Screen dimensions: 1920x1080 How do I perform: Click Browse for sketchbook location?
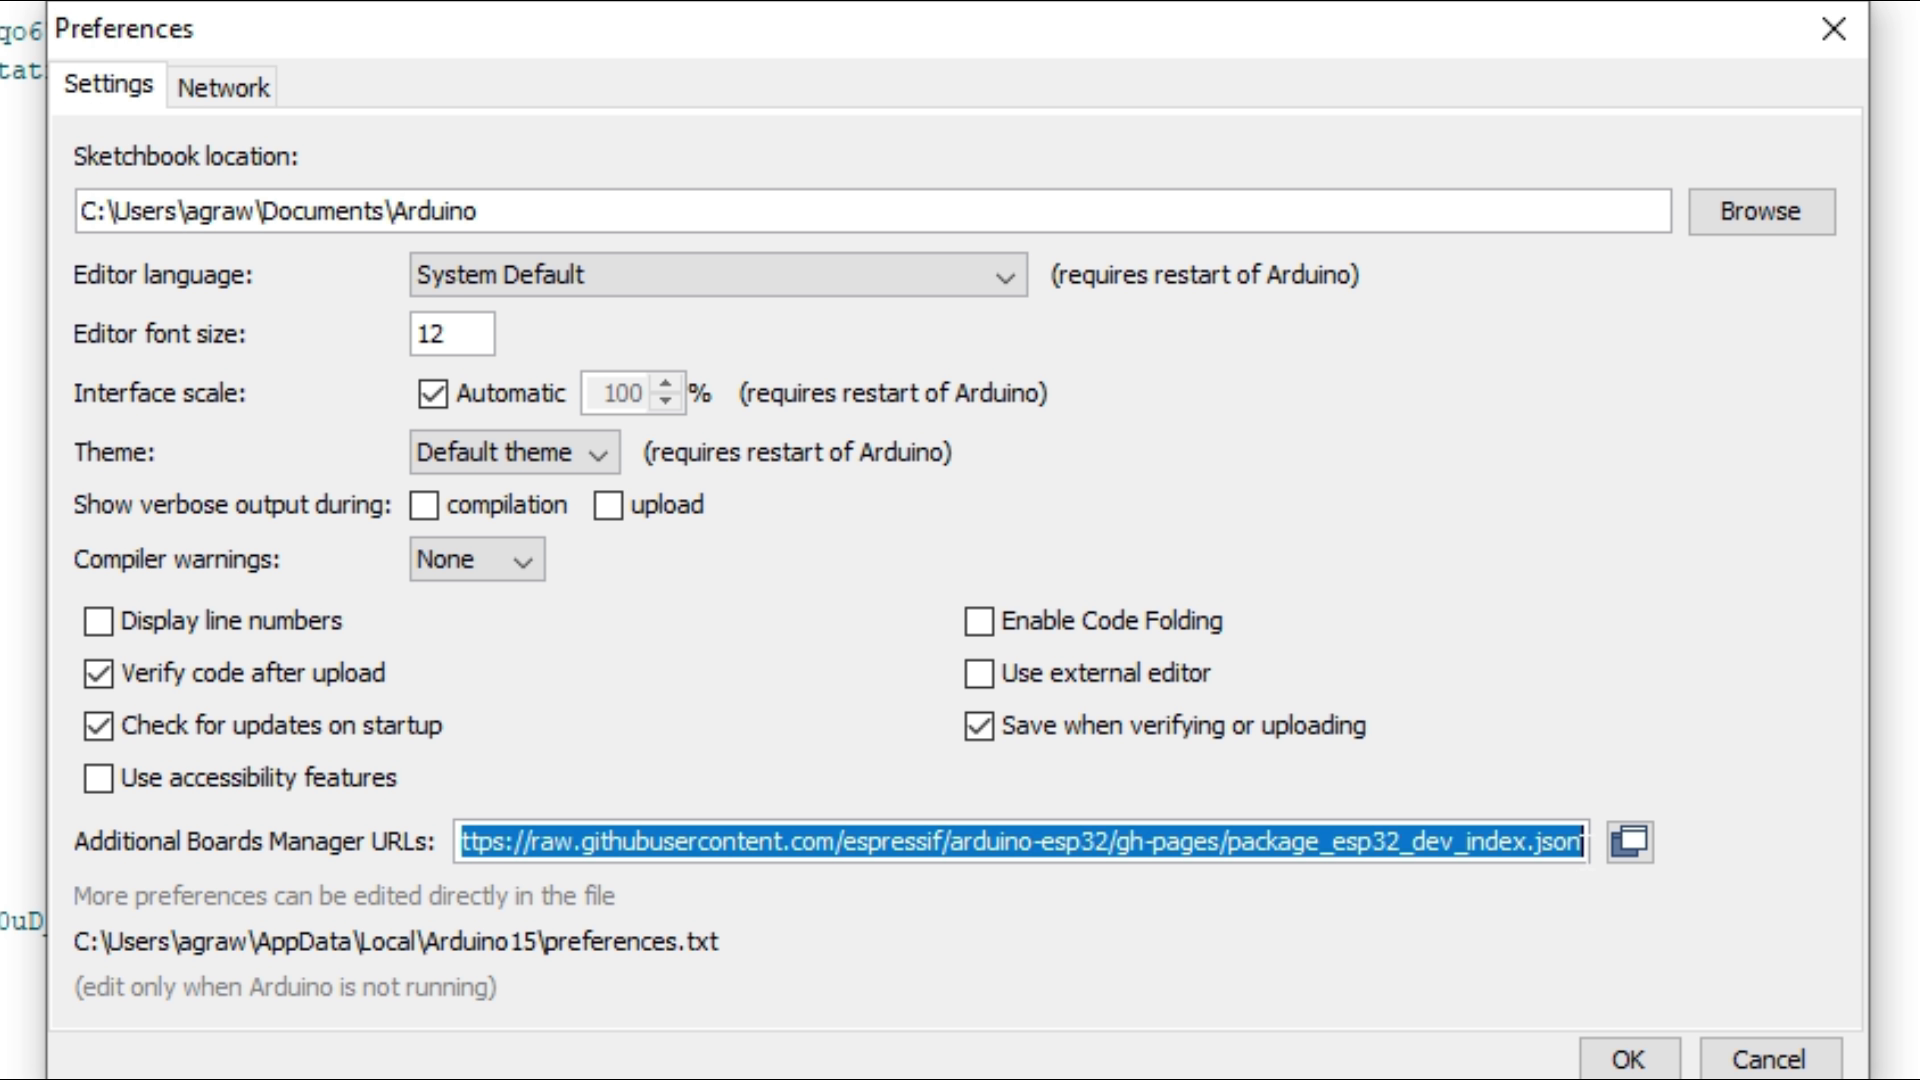(1760, 212)
